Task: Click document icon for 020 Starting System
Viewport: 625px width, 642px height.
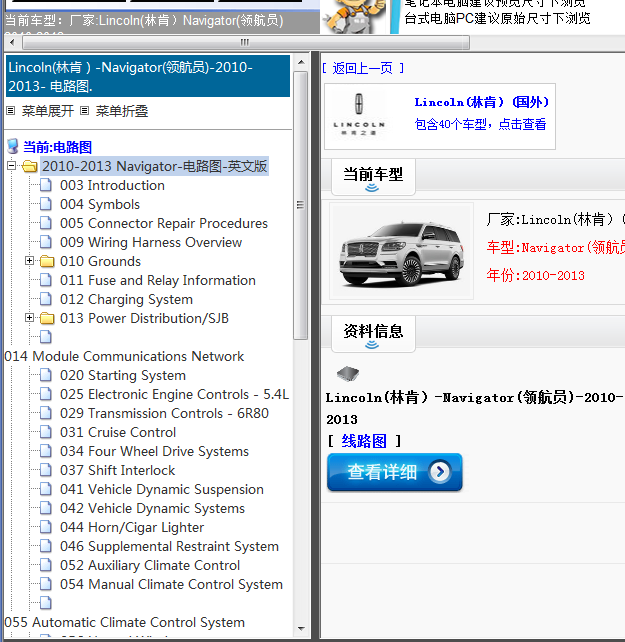Action: click(46, 375)
